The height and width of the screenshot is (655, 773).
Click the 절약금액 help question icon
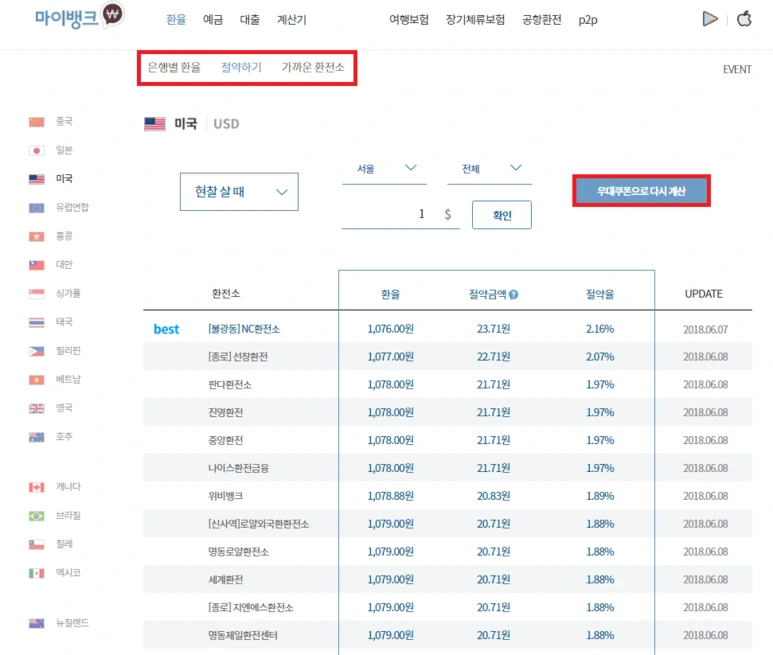coord(513,295)
